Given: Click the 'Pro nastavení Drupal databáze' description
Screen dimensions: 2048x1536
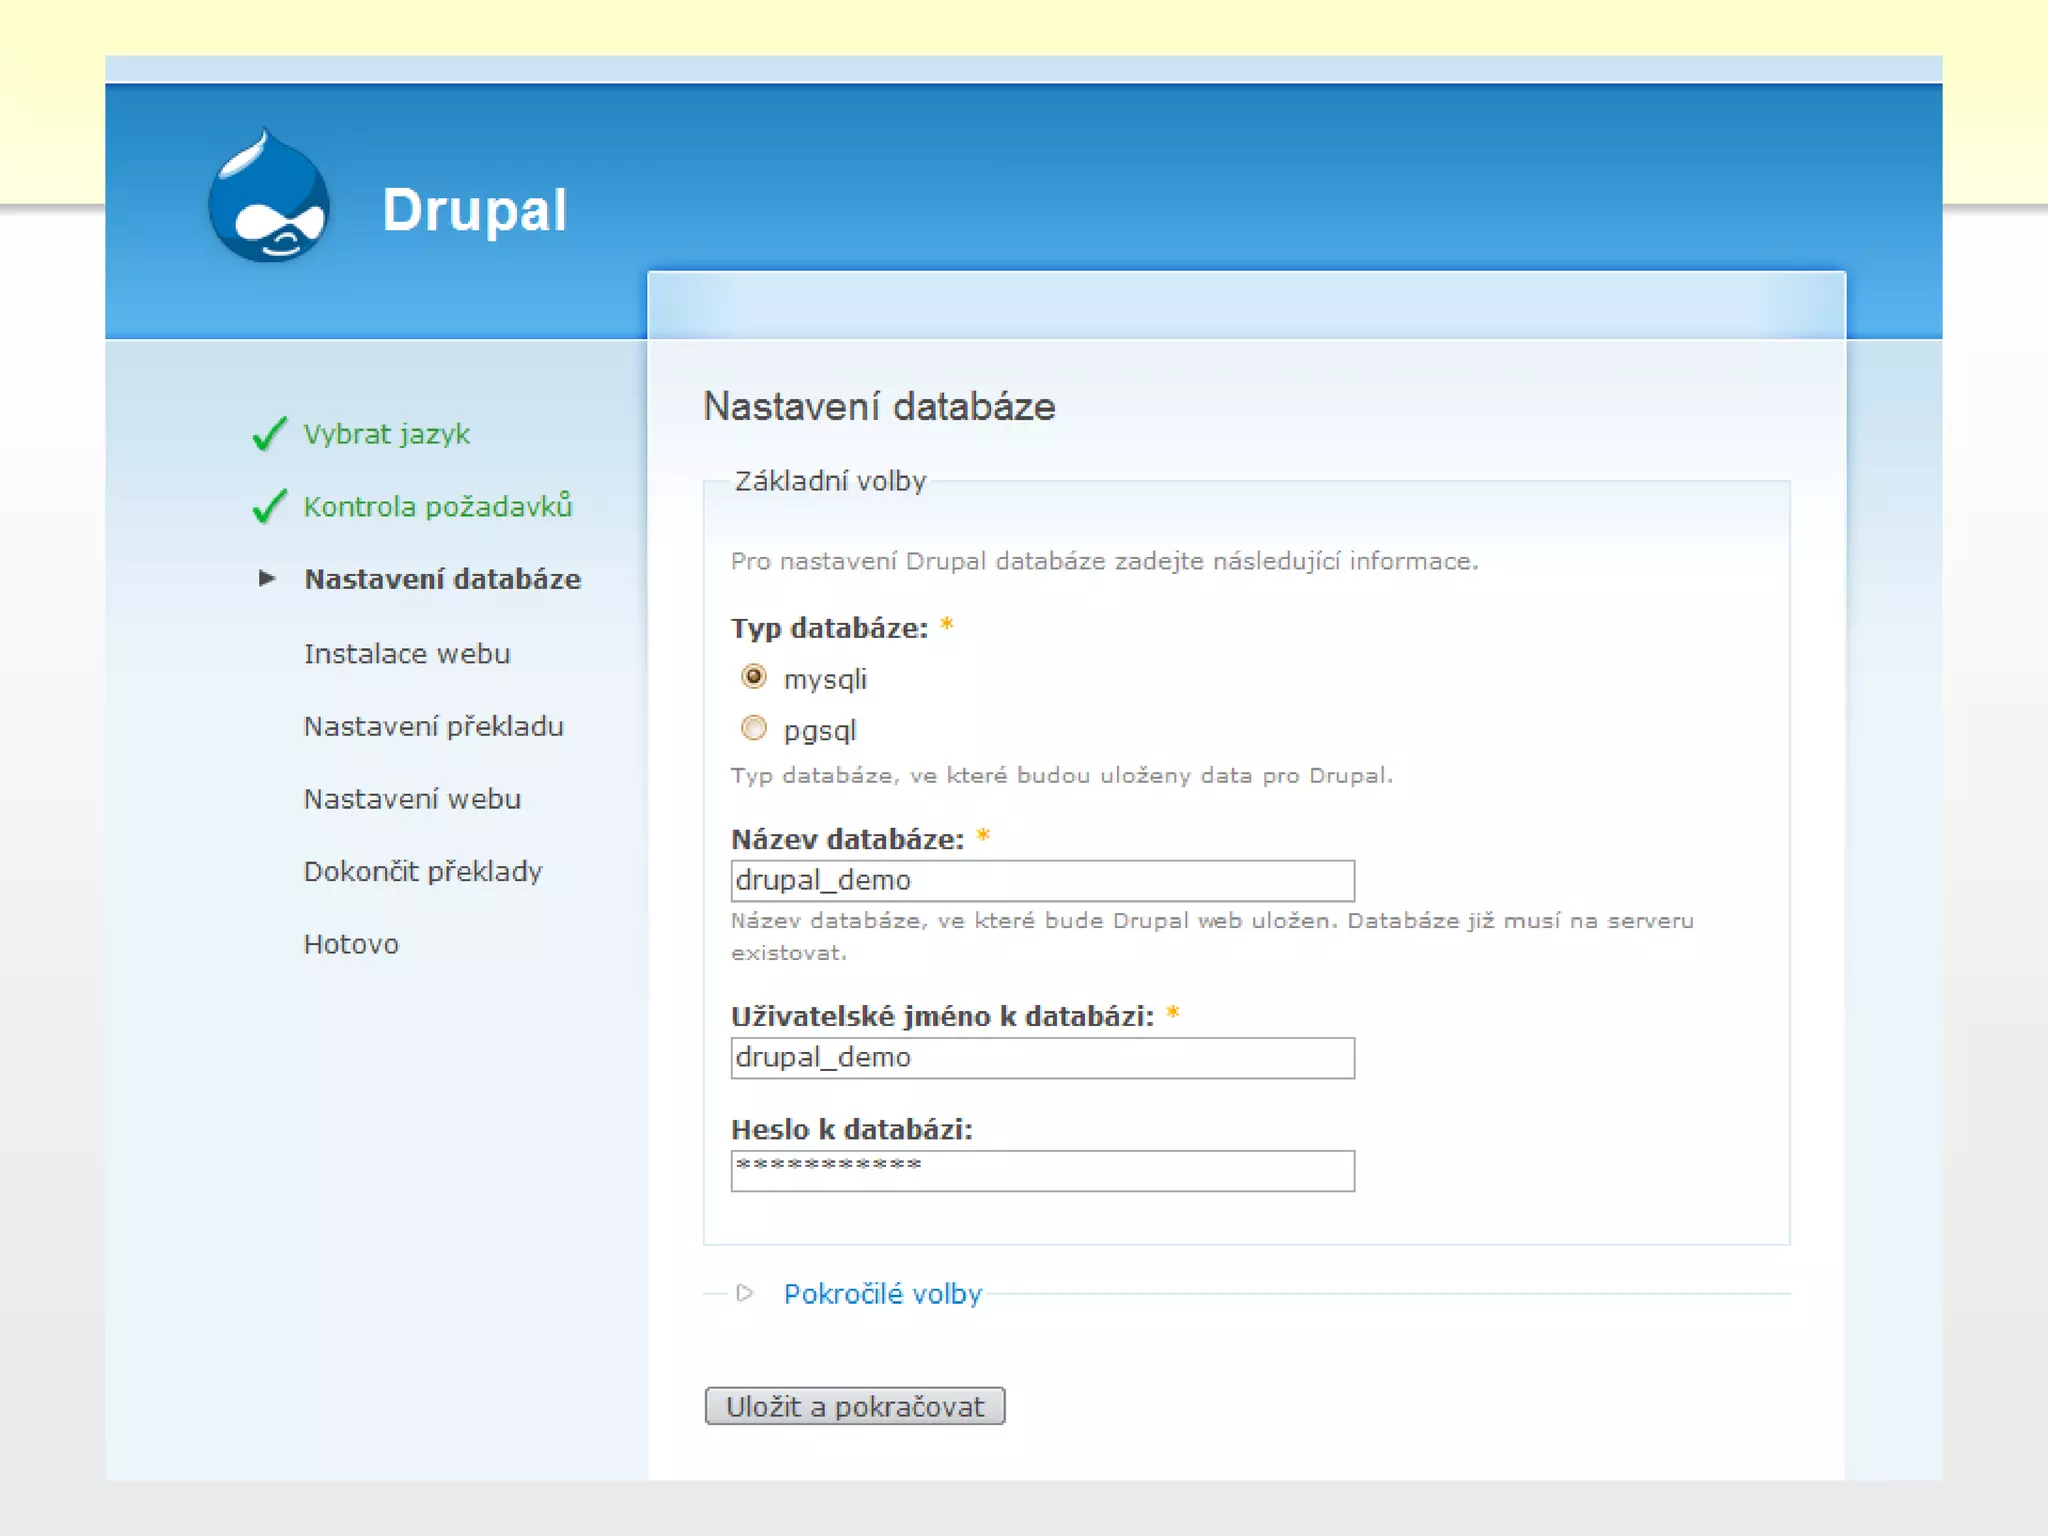Looking at the screenshot, I should pyautogui.click(x=1104, y=561).
